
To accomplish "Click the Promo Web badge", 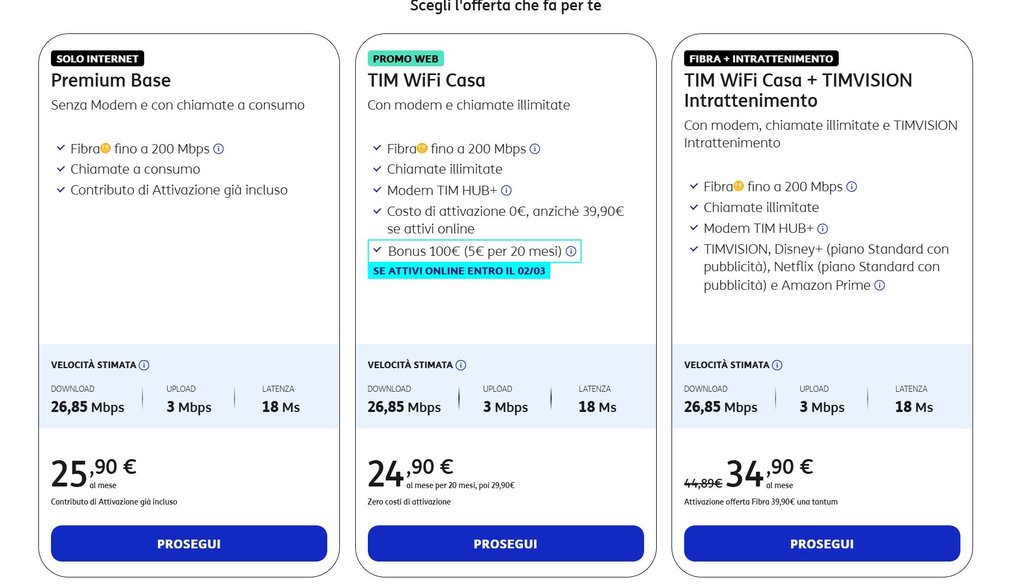I will click(406, 59).
